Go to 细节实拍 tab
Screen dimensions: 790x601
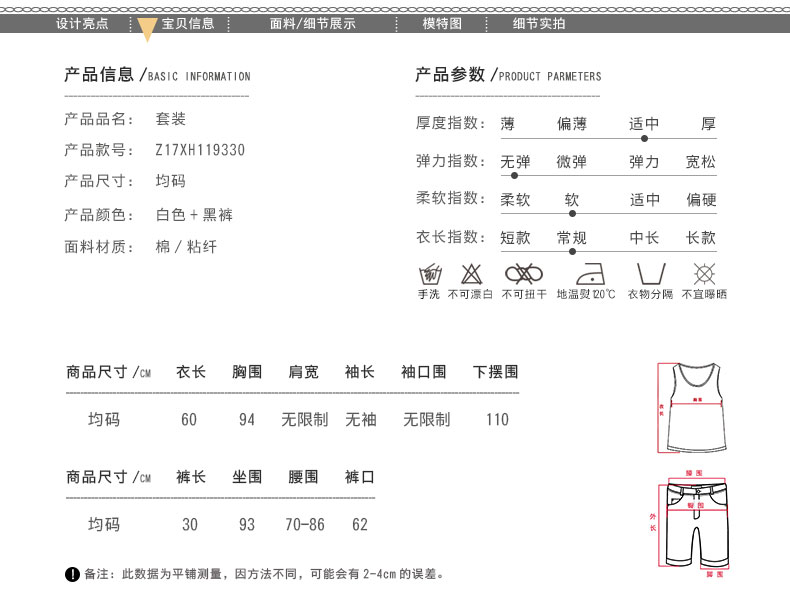coord(539,24)
